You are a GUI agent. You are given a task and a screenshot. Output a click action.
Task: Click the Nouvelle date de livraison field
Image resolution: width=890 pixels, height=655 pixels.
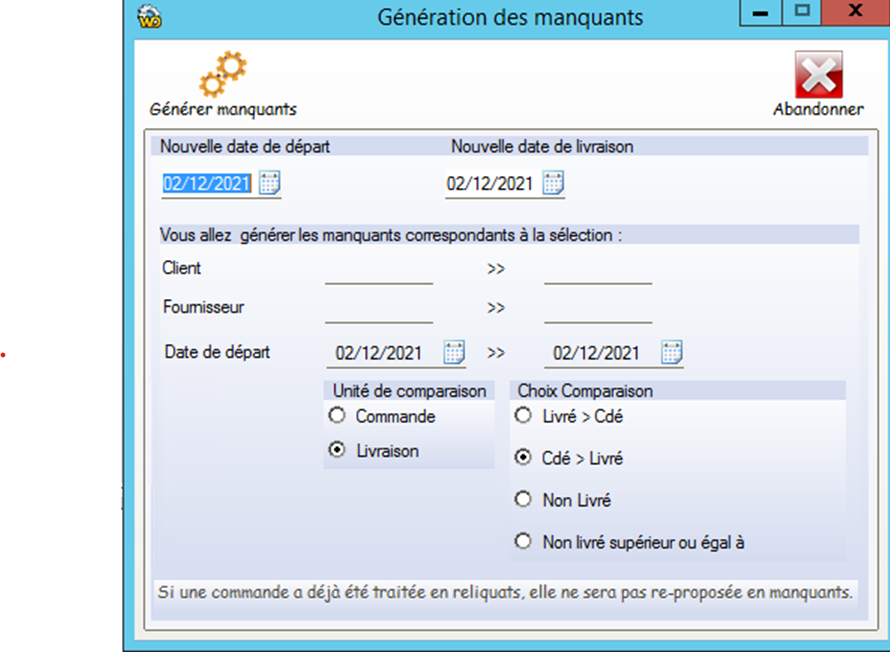pyautogui.click(x=490, y=184)
